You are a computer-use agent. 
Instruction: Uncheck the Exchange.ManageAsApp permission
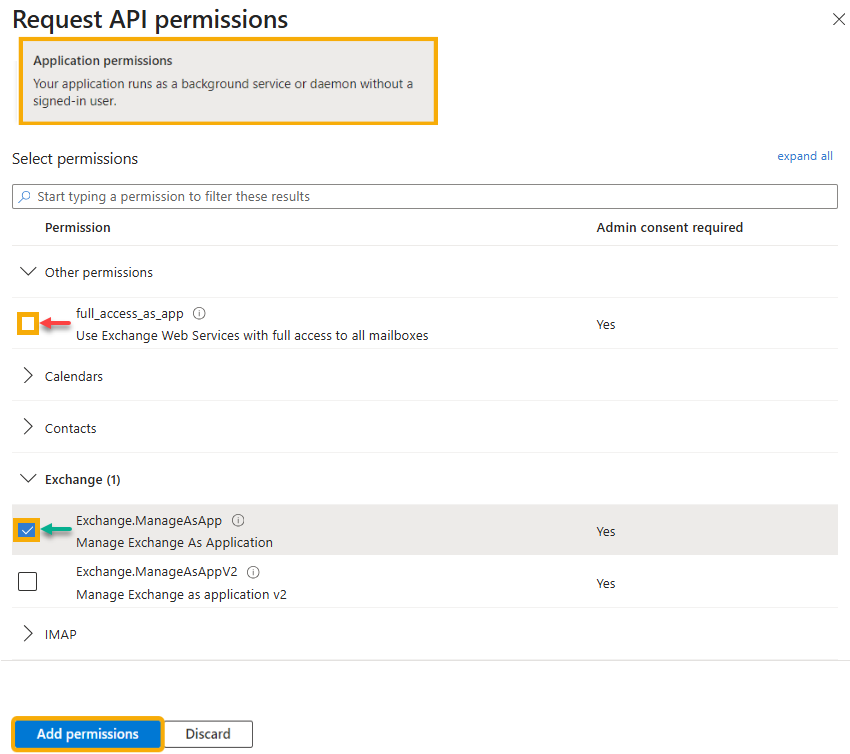pos(27,530)
